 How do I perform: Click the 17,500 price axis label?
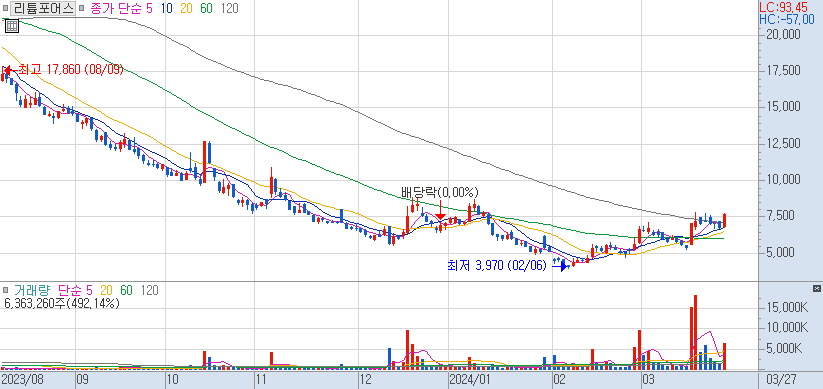pos(783,71)
